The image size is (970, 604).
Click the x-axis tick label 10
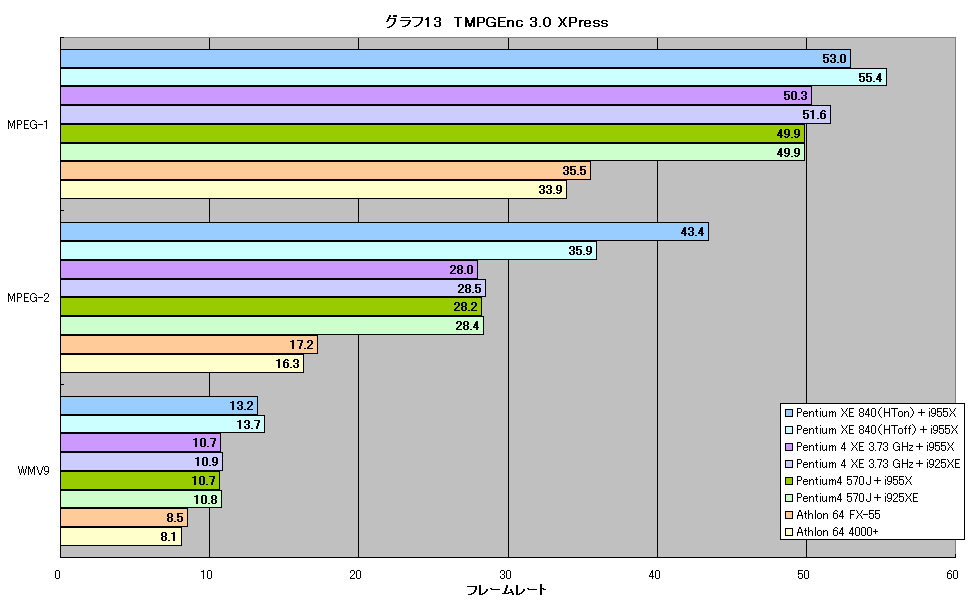[206, 575]
